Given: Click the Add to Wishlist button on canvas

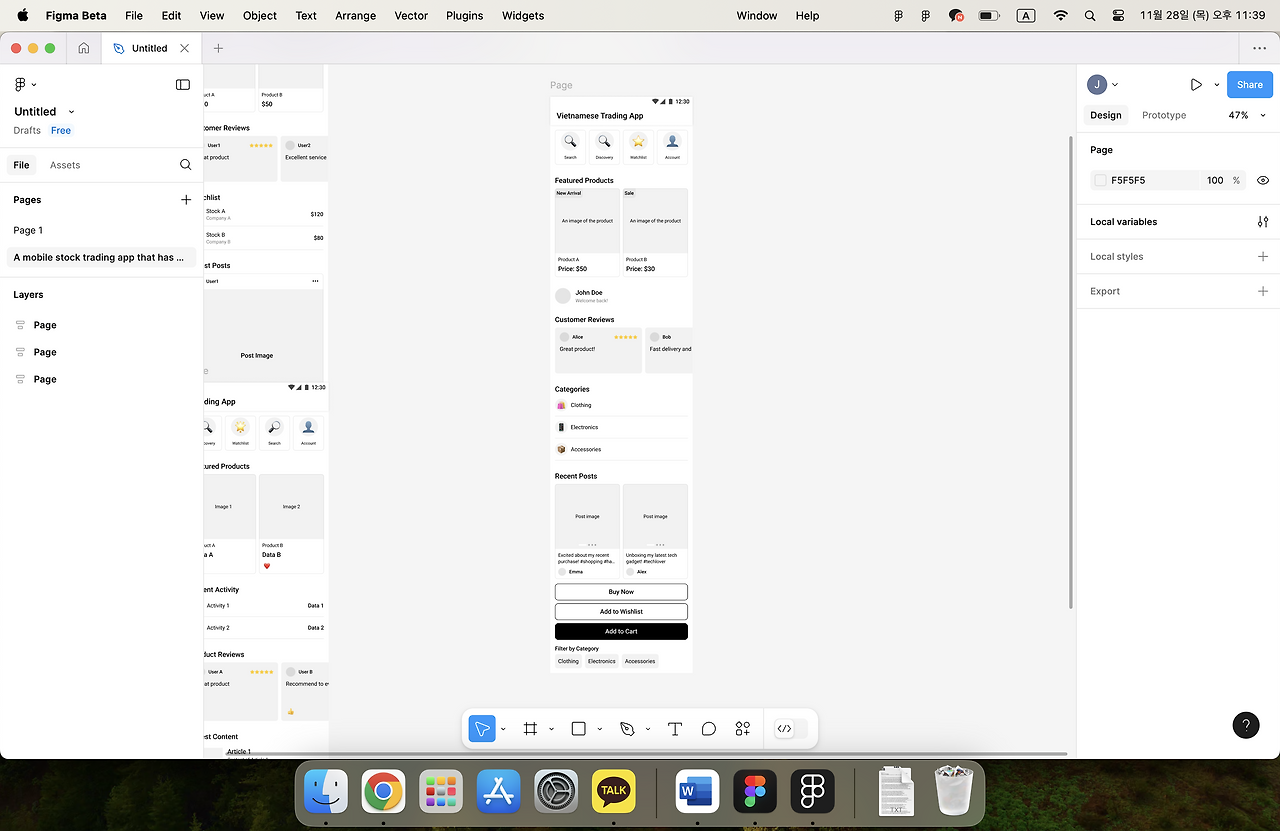Looking at the screenshot, I should click(x=621, y=612).
